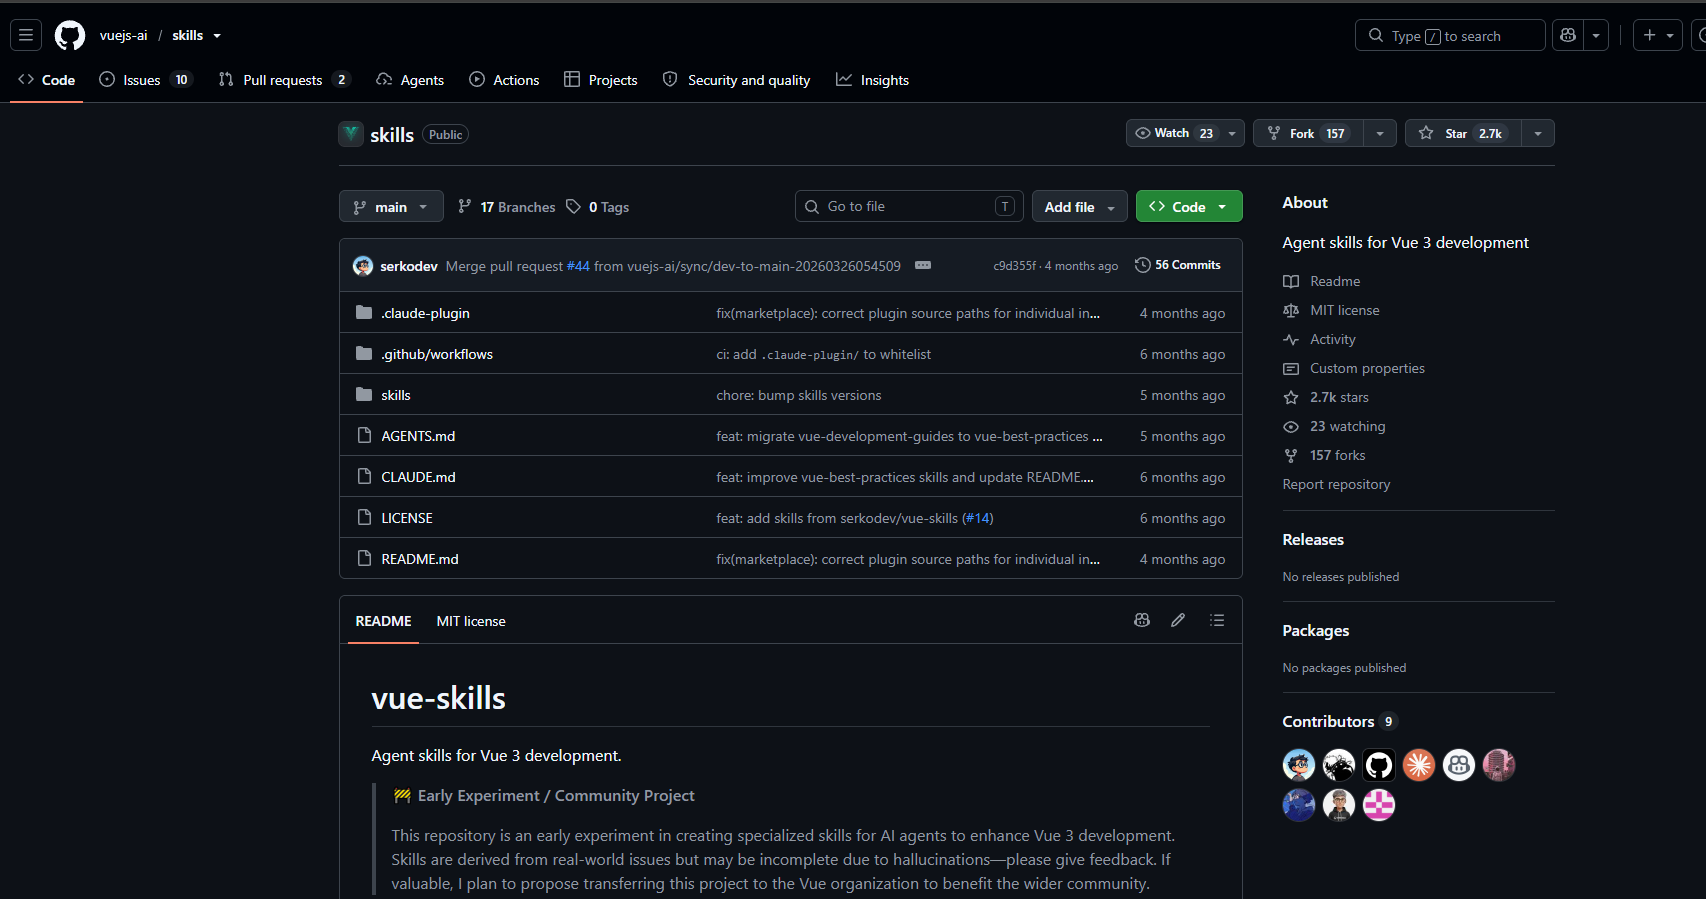Open the Actions tab

[504, 80]
